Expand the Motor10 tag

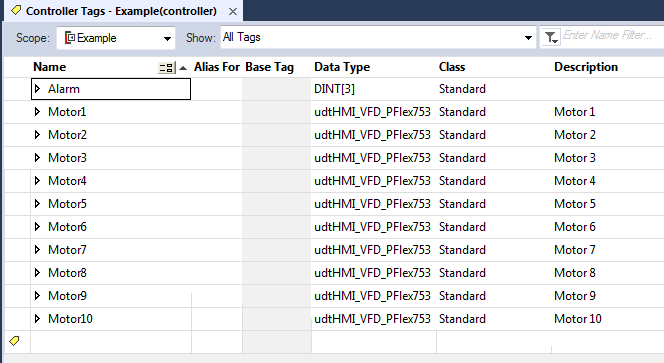(37, 319)
